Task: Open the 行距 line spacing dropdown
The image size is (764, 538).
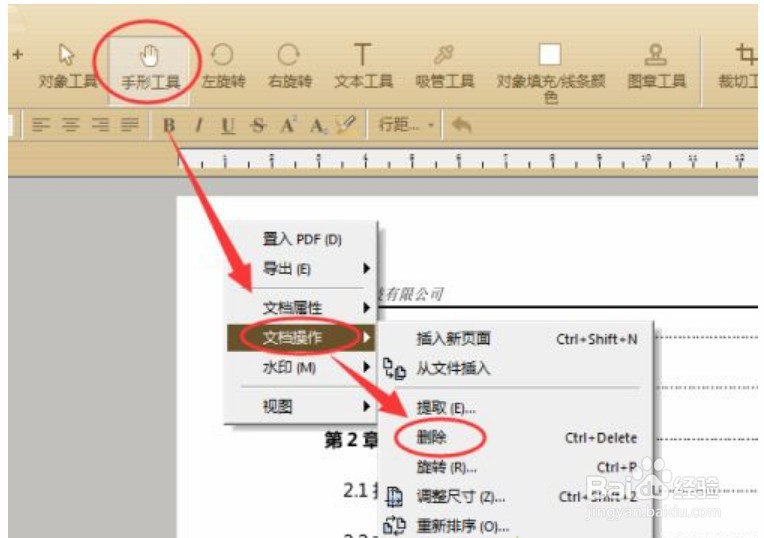Action: point(406,125)
